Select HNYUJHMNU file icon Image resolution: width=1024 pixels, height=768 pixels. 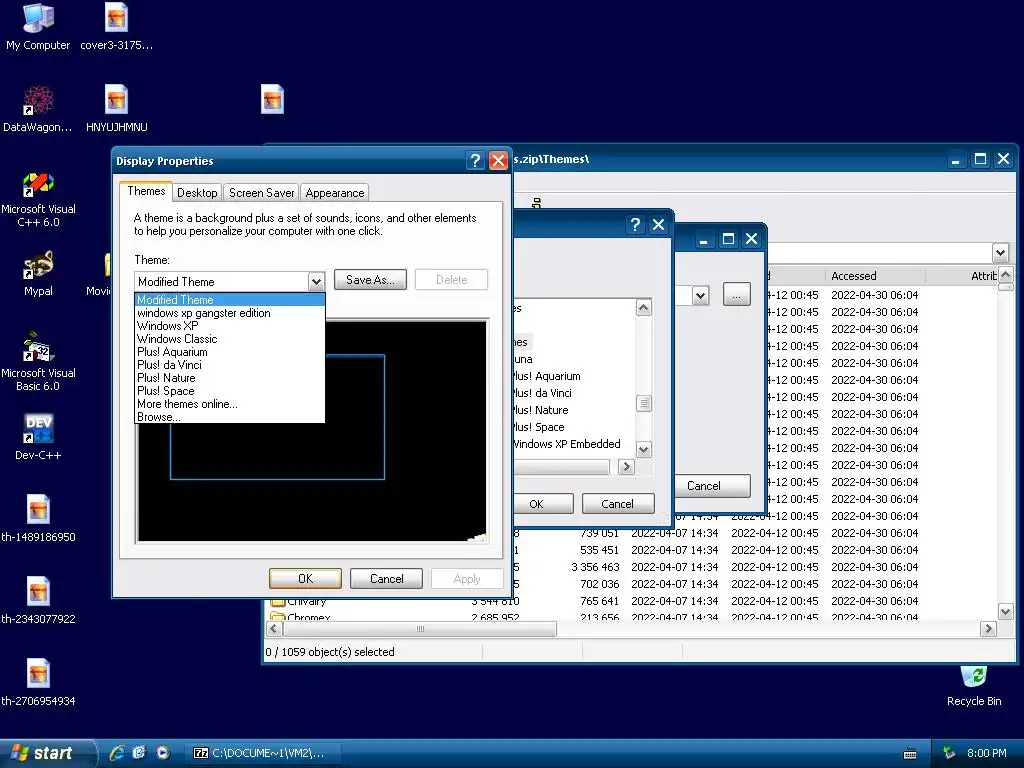tap(116, 108)
